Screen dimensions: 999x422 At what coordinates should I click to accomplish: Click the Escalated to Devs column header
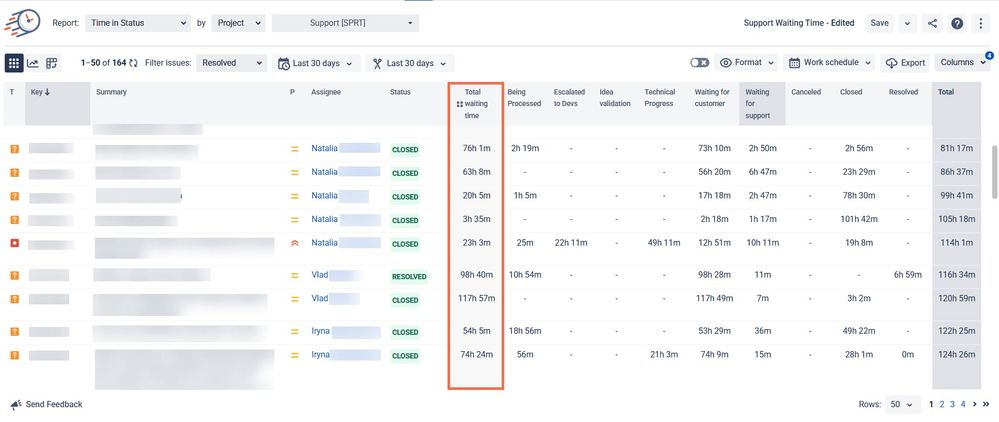point(569,98)
